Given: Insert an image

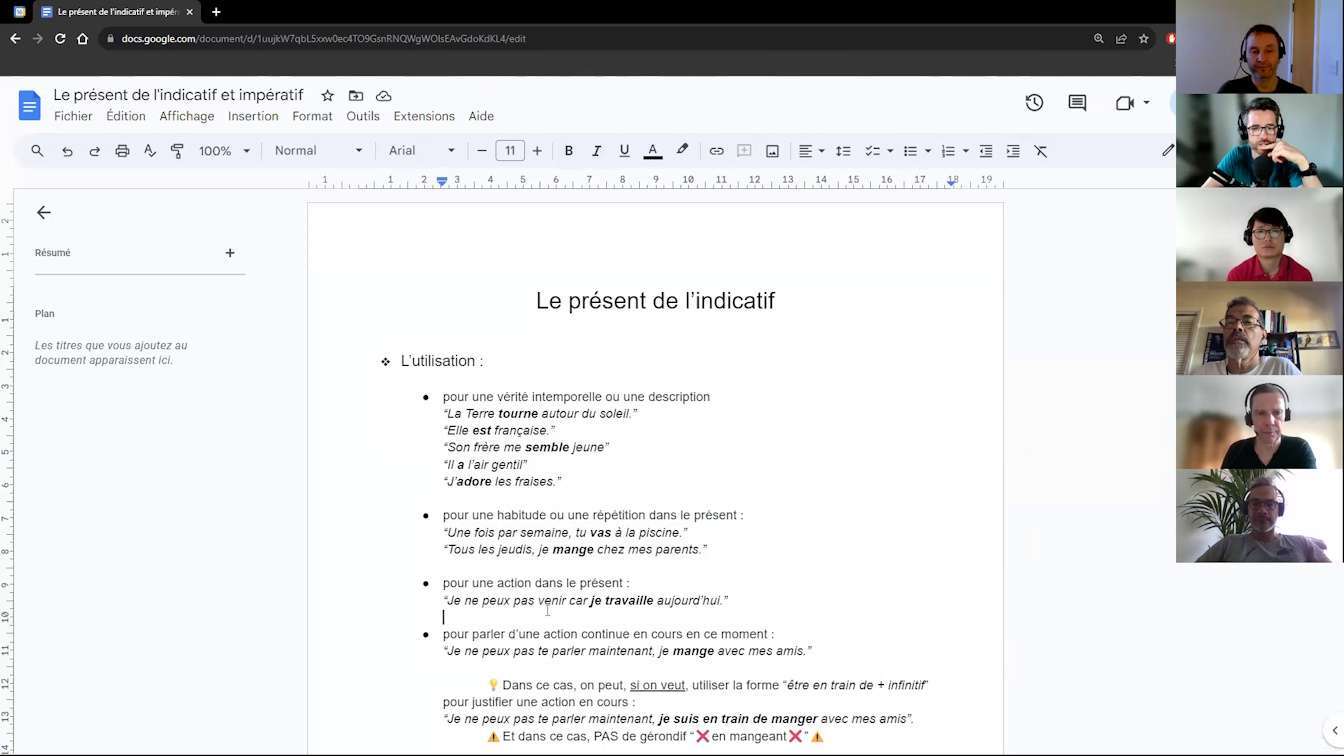Looking at the screenshot, I should 772,151.
